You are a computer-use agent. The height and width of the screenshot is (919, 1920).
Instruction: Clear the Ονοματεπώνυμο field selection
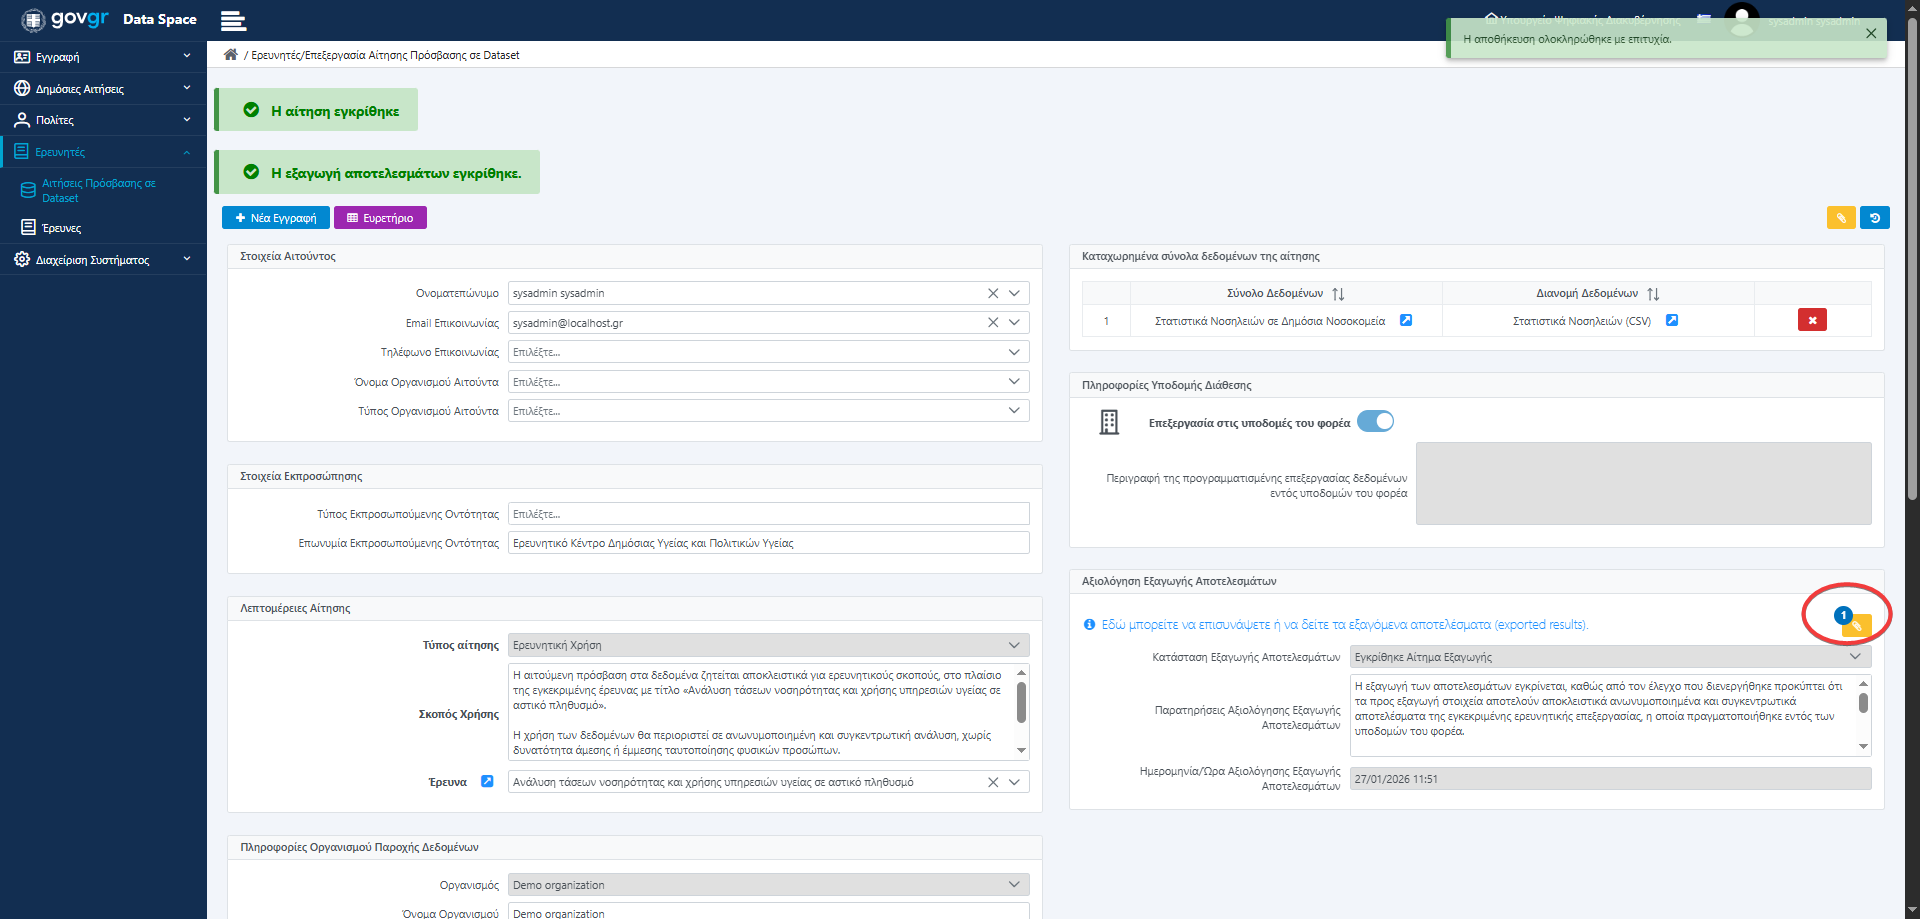tap(993, 293)
